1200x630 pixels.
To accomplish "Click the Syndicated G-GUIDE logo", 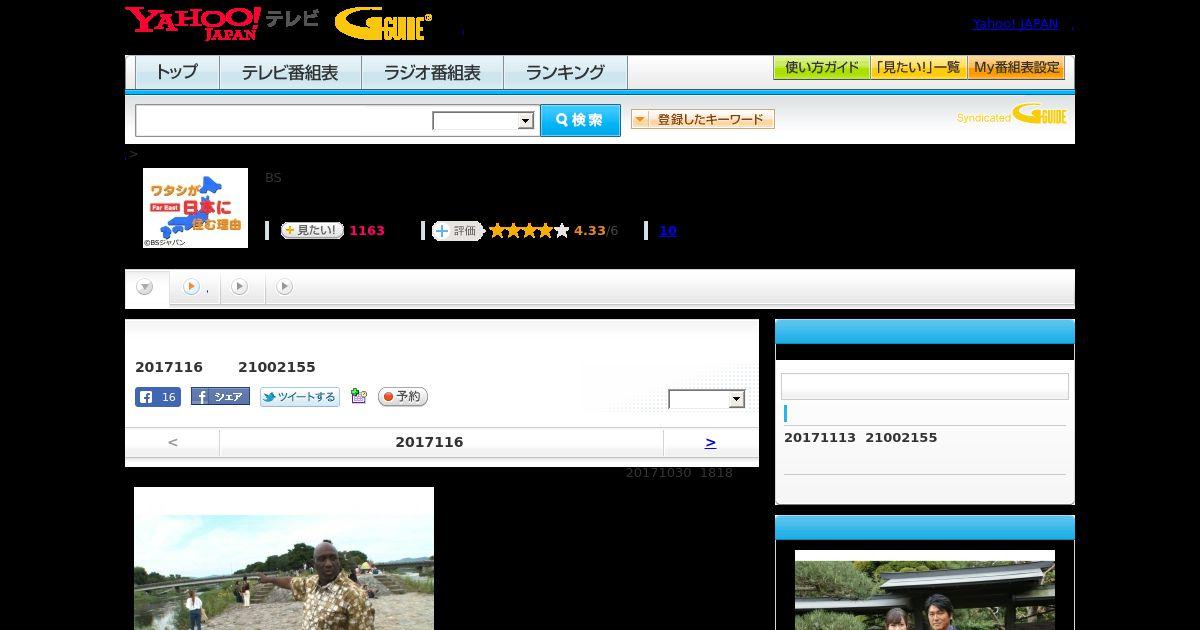I will (x=1012, y=115).
